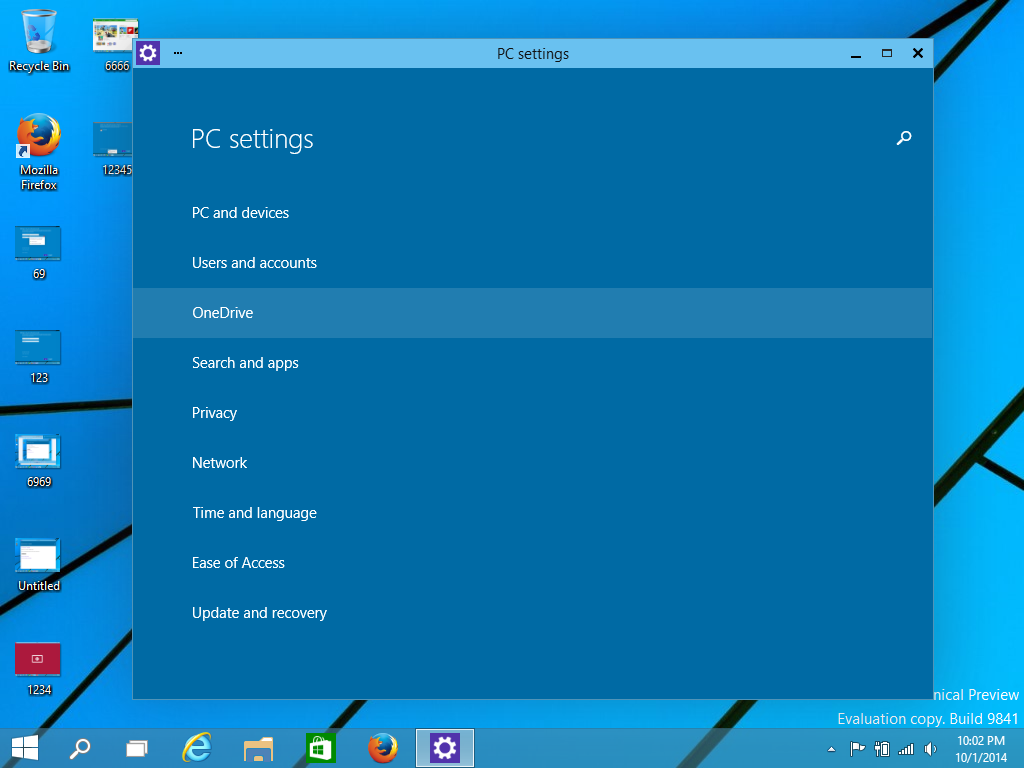Open Ease of Access settings
Viewport: 1024px width, 768px height.
[x=238, y=563]
